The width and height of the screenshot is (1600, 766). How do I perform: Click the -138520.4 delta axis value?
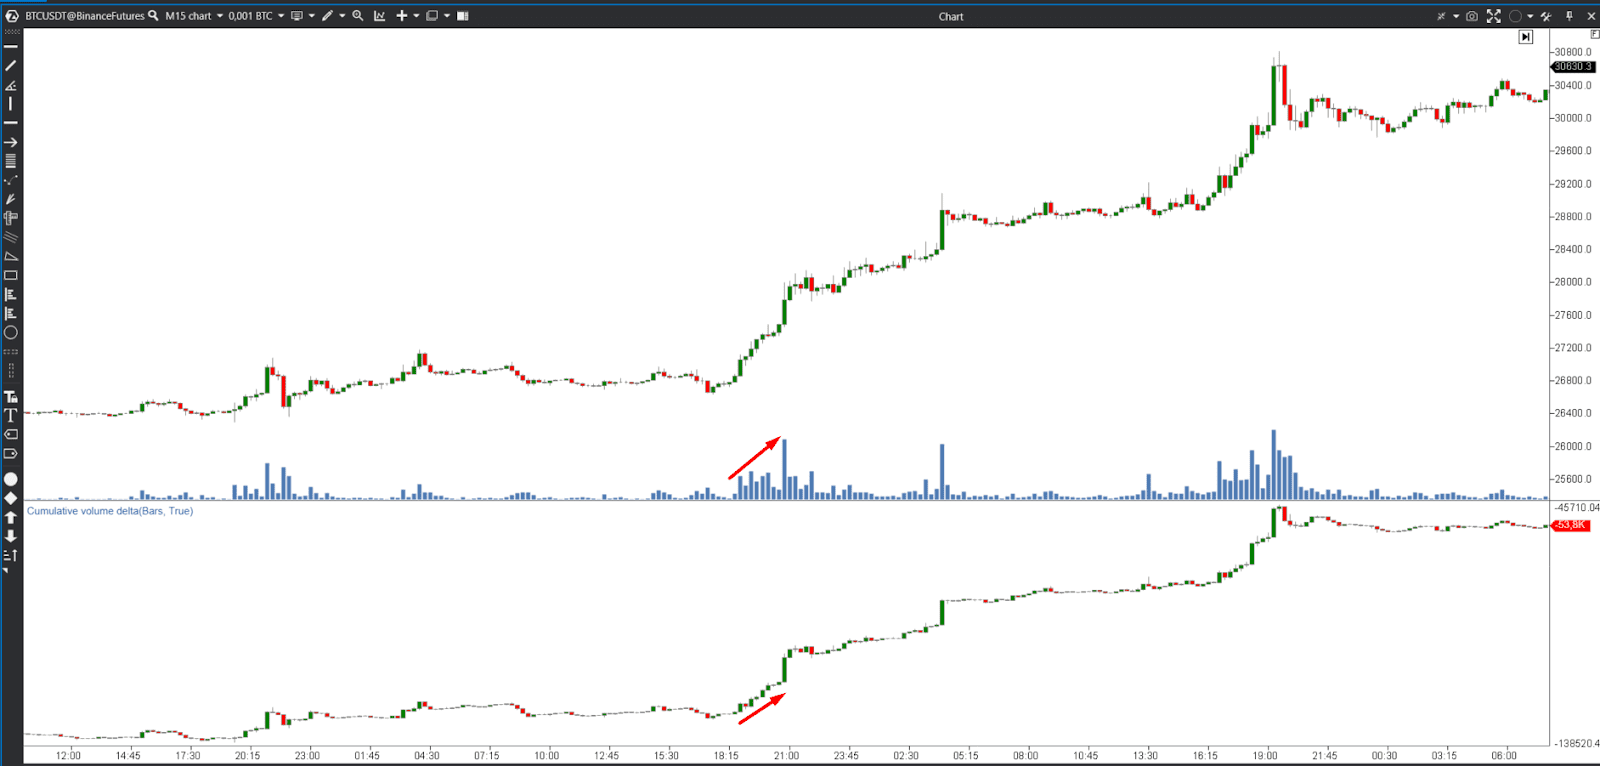[x=1576, y=744]
